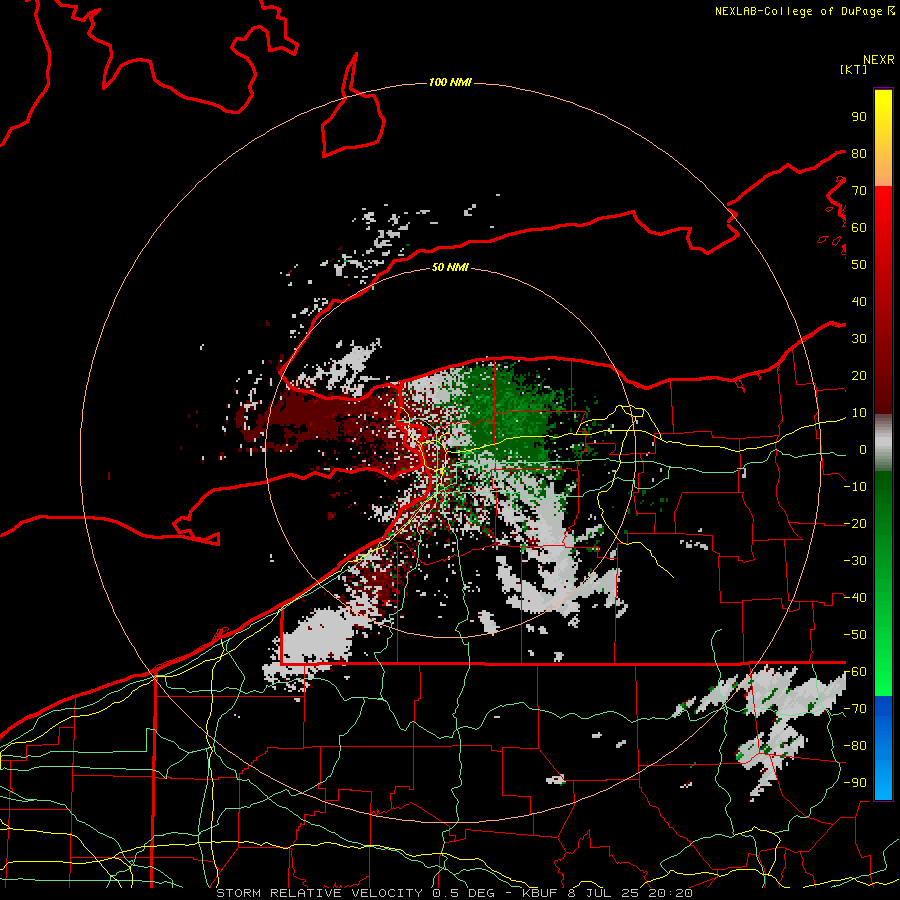
Task: Click the -20 knot scale label
Action: pyautogui.click(x=855, y=524)
